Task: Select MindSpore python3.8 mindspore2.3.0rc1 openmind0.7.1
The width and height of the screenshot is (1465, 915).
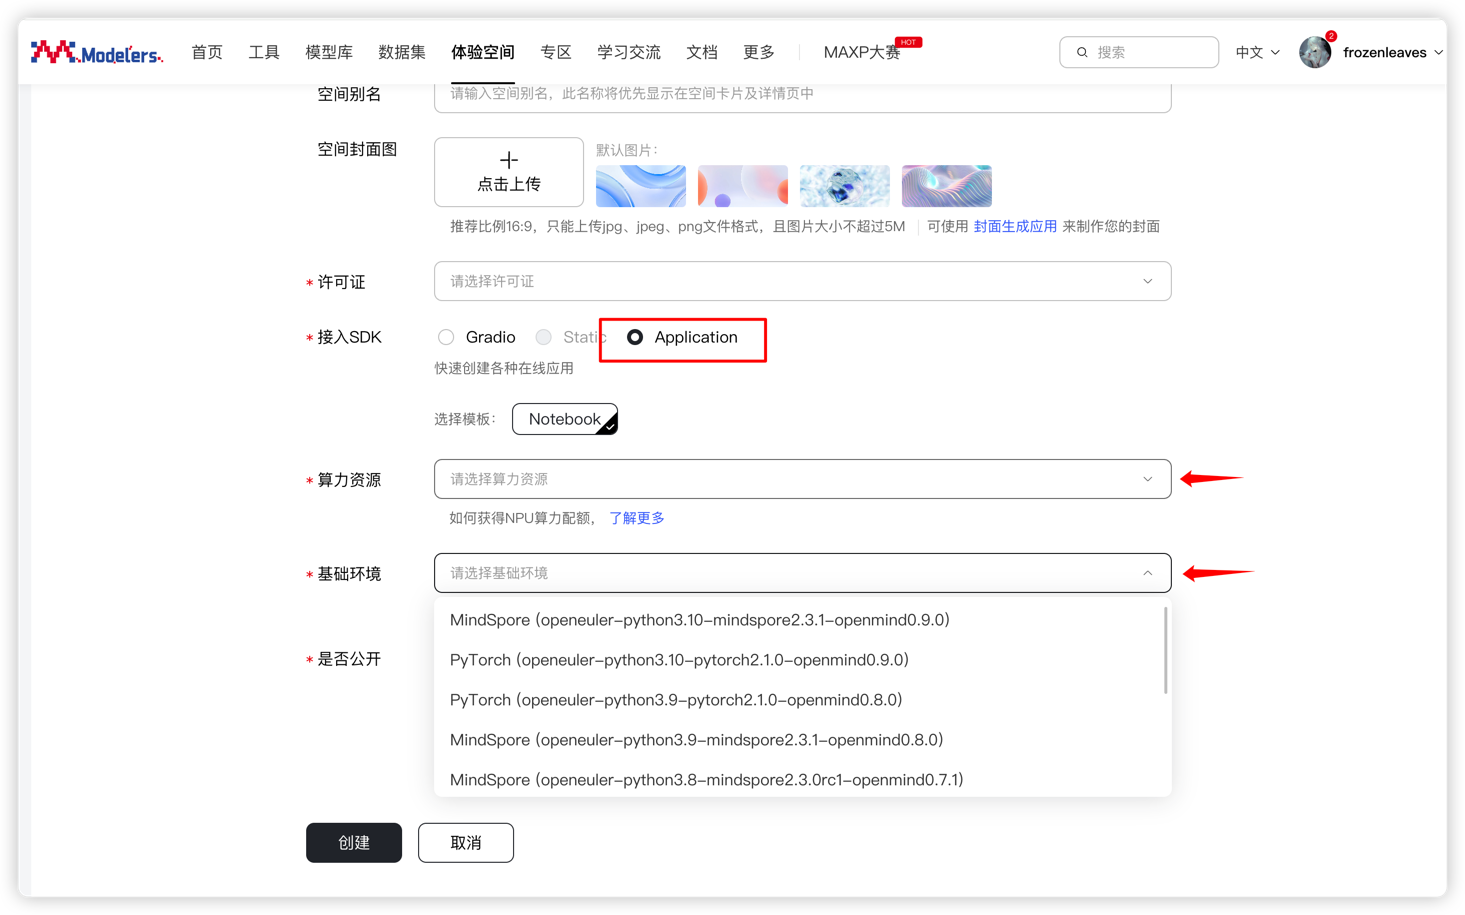Action: click(802, 780)
